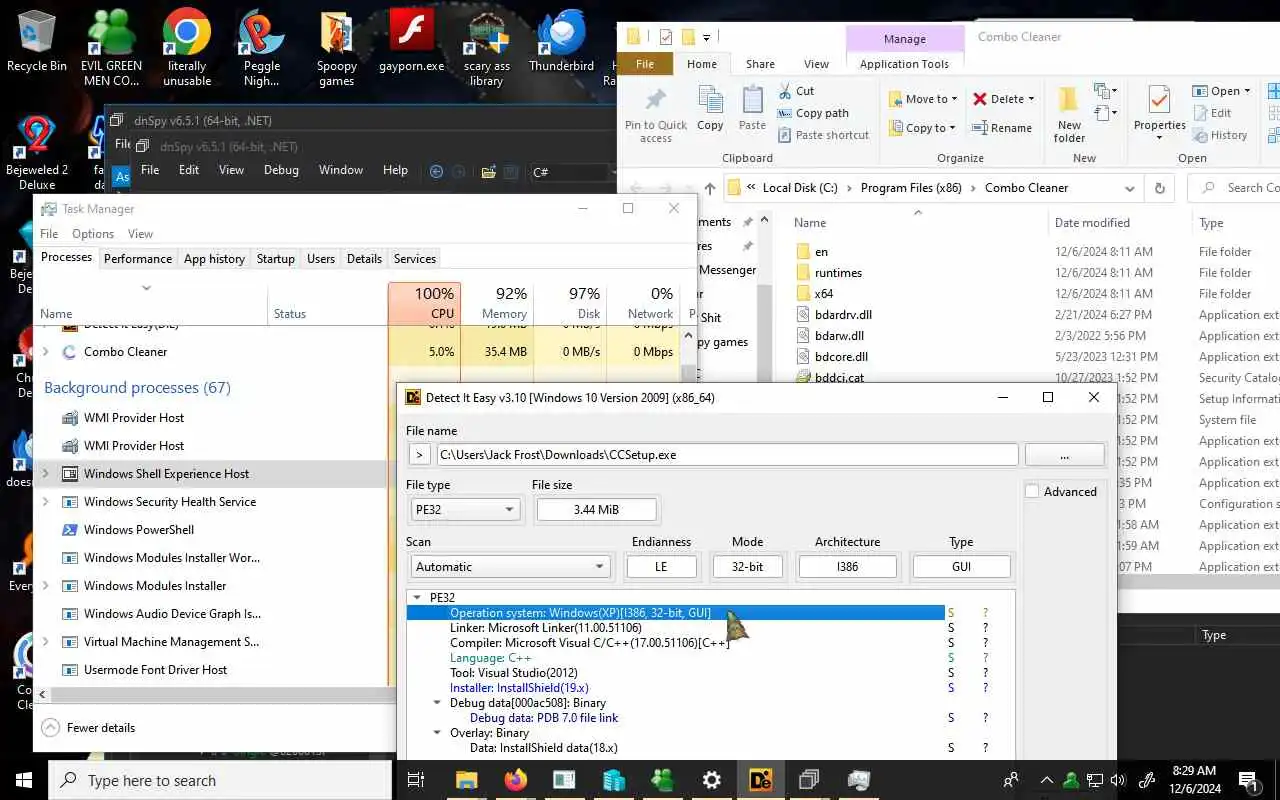
Task: Select the runtimes folder in Explorer
Action: (x=838, y=273)
